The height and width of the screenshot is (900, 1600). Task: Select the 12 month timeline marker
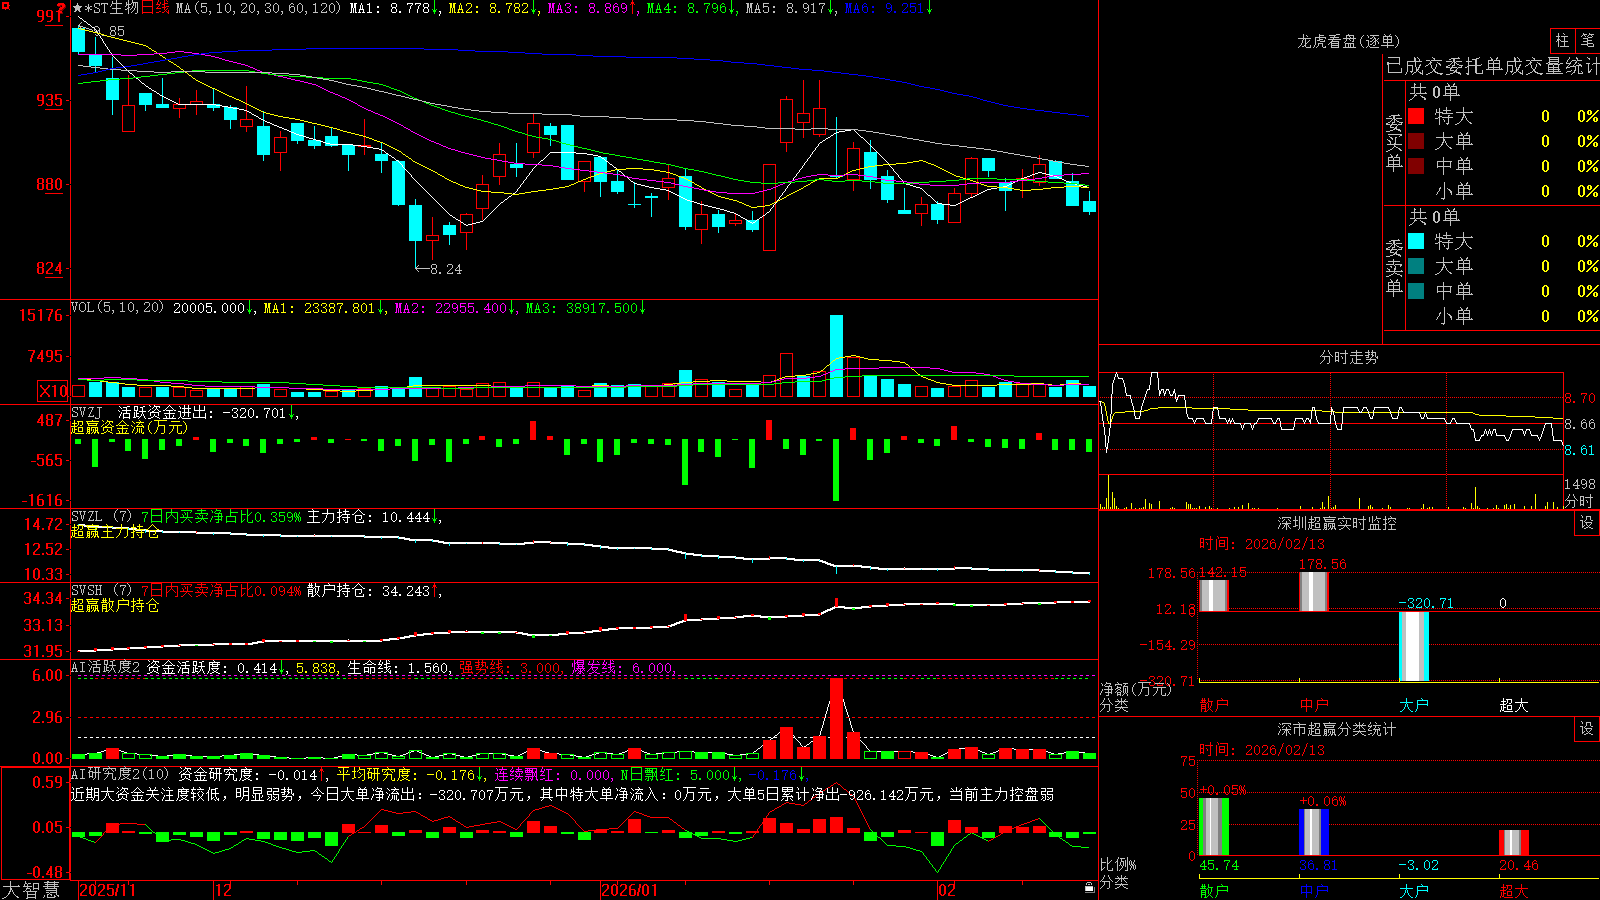(x=224, y=890)
